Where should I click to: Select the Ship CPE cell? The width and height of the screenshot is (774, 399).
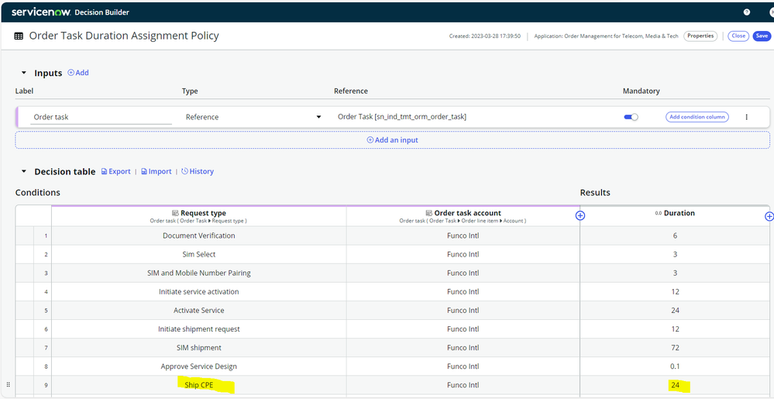click(x=198, y=385)
